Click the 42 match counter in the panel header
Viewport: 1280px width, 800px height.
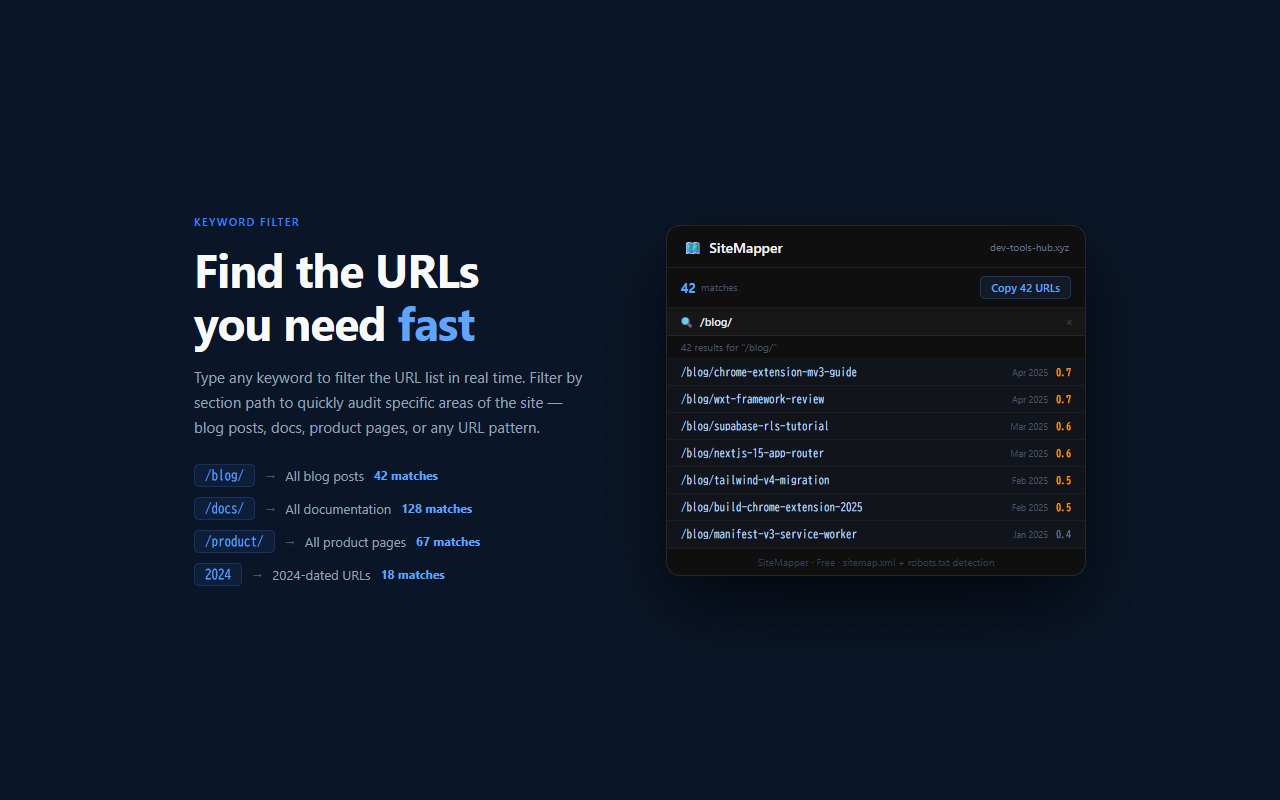pos(688,288)
